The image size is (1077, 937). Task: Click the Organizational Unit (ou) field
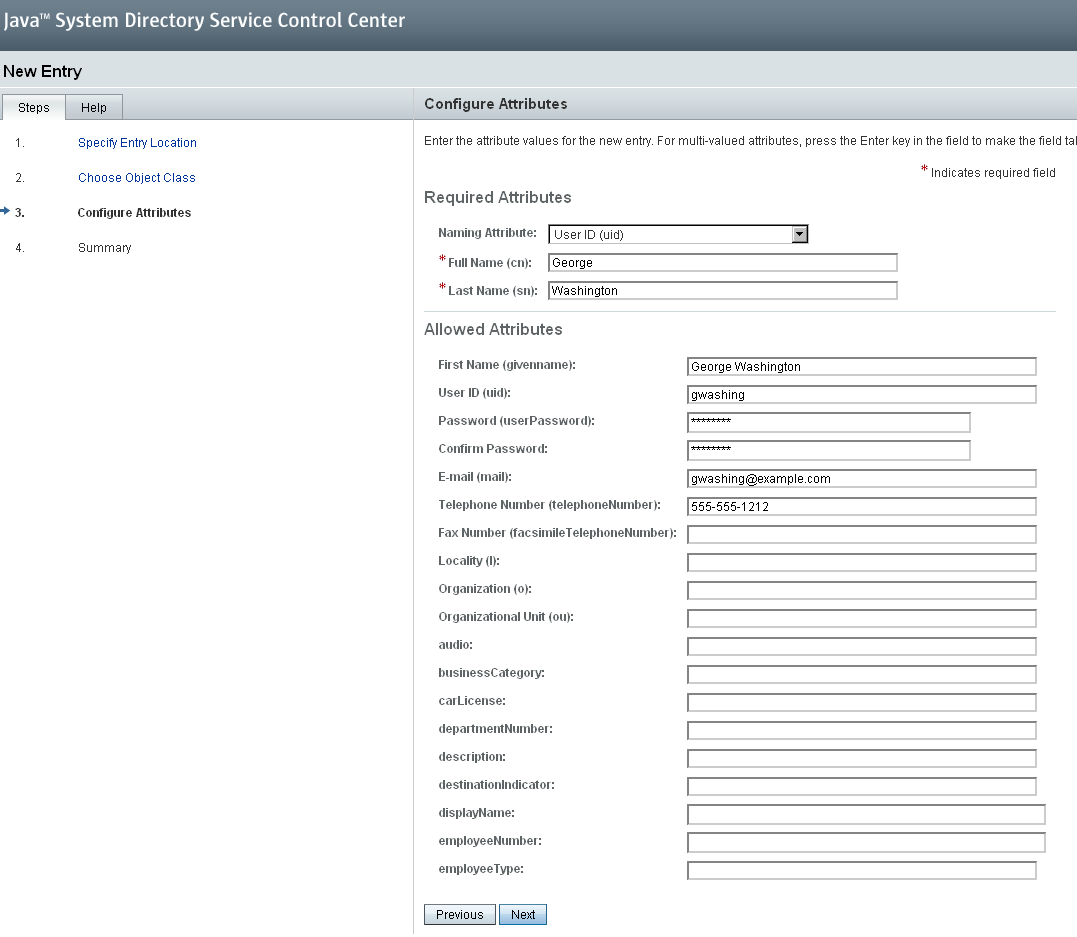(x=861, y=618)
